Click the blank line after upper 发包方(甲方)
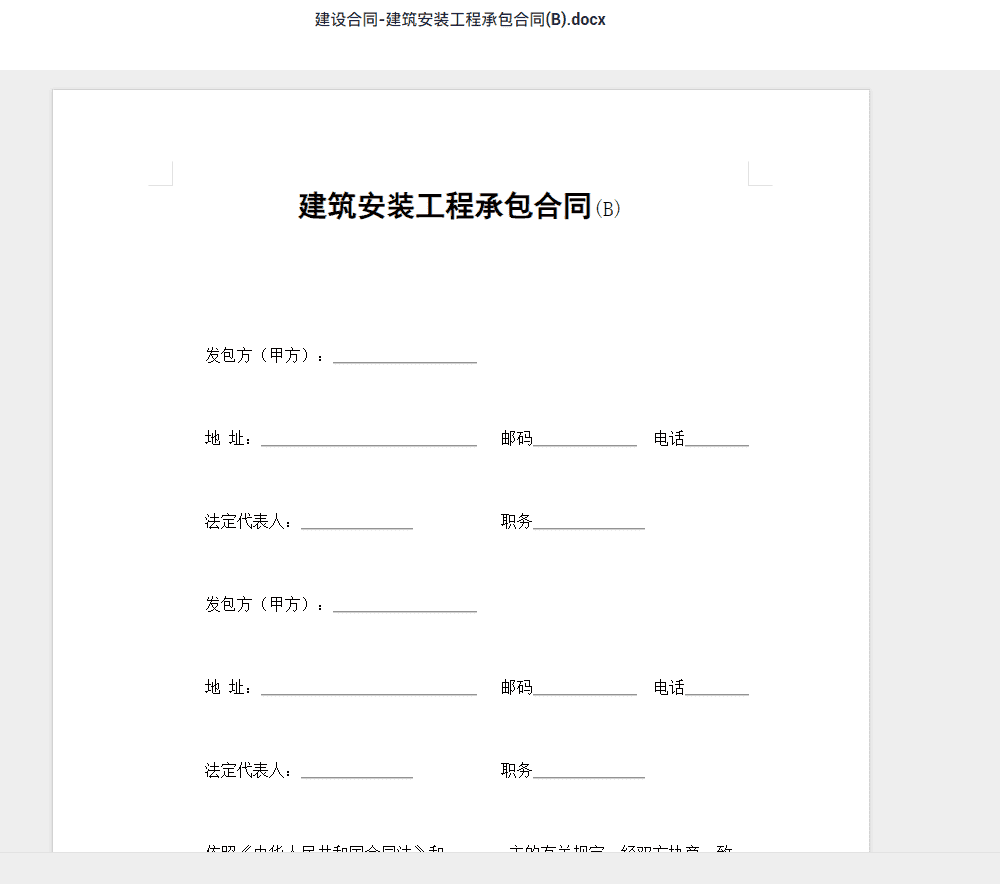 click(405, 361)
